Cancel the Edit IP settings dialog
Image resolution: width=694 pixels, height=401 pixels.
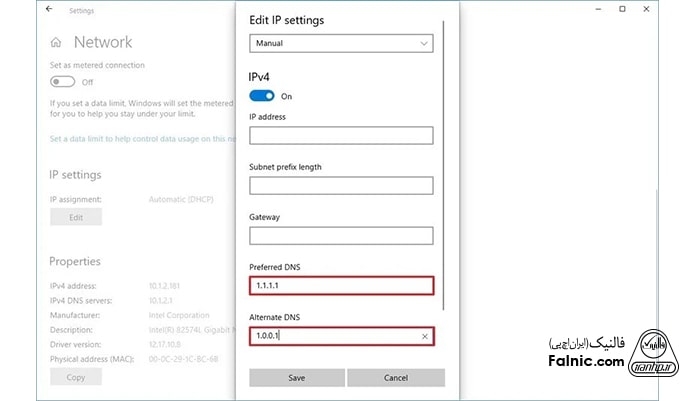[x=396, y=377]
